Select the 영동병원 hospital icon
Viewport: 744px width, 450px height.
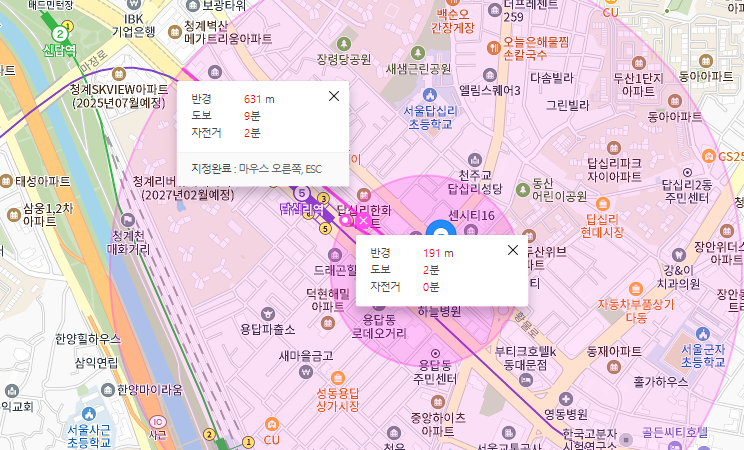[x=565, y=399]
